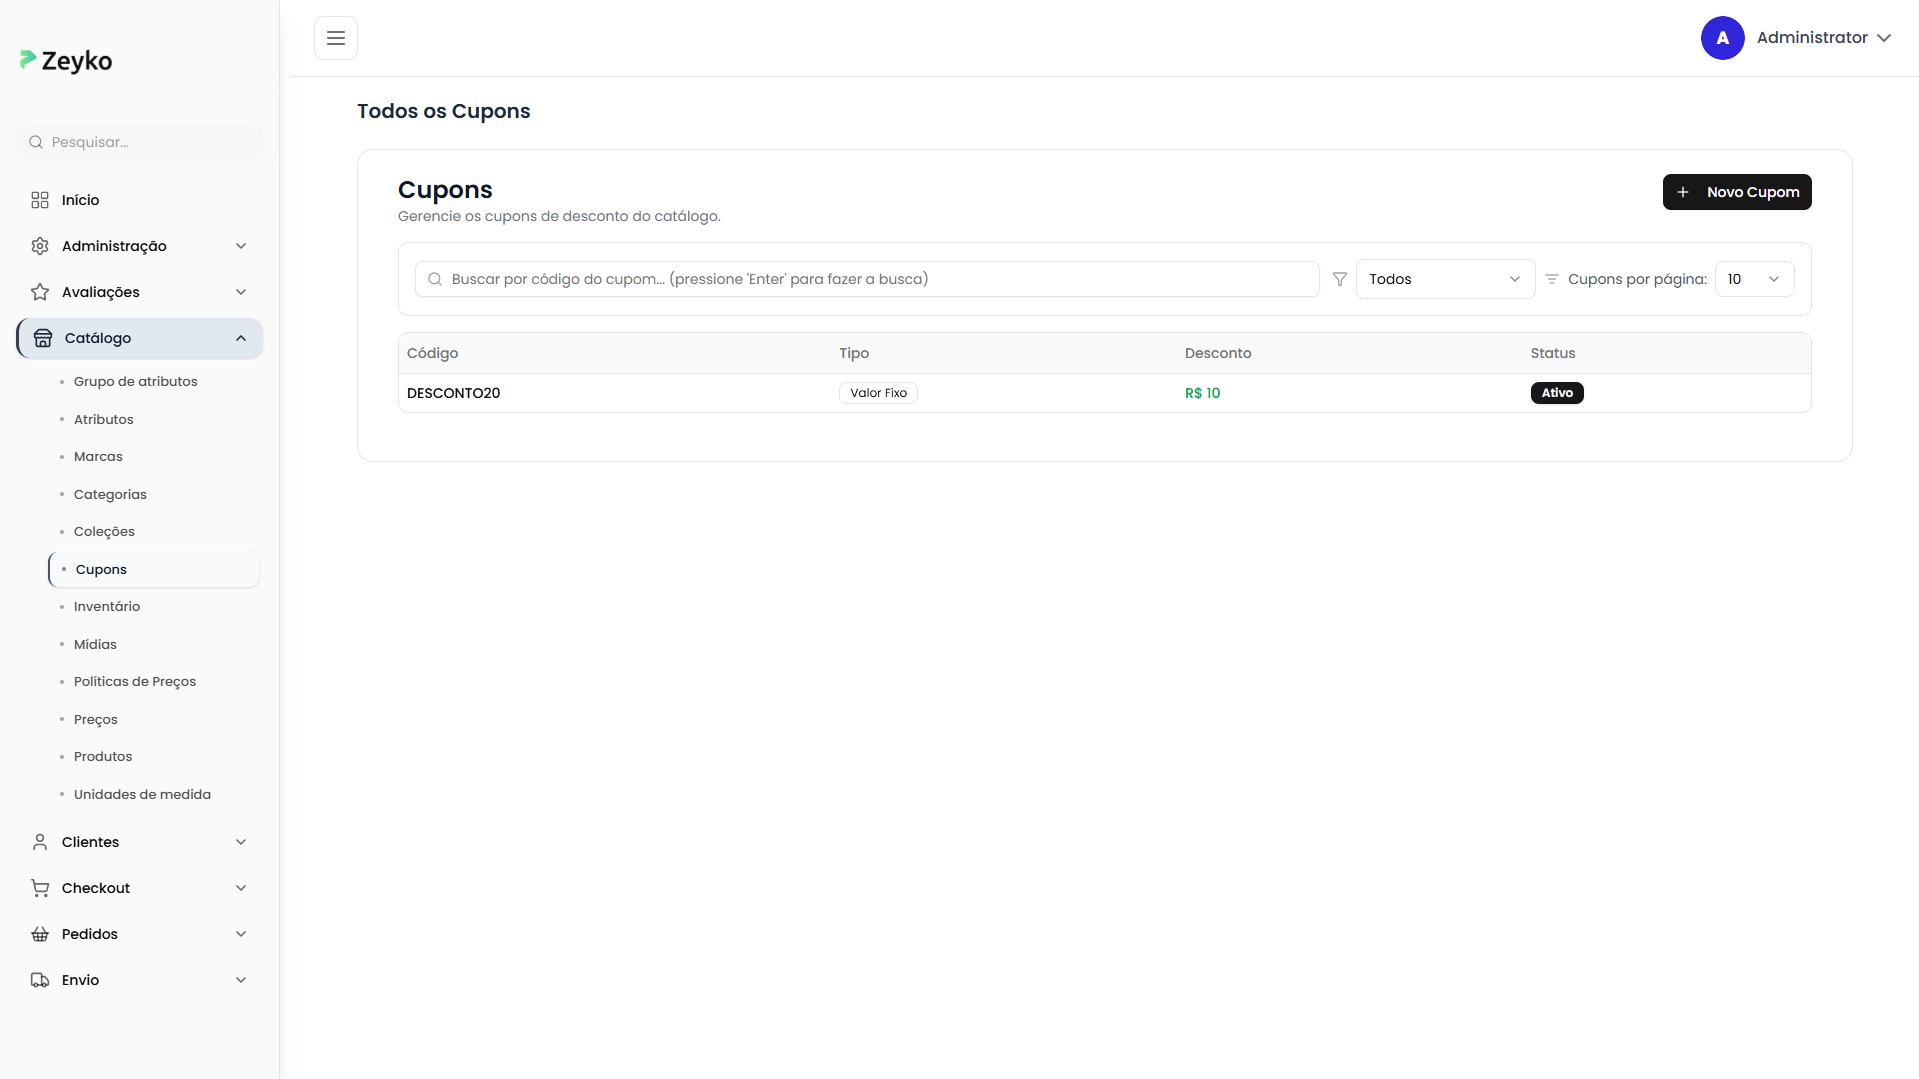This screenshot has height=1079, width=1919.
Task: Click the Envio truck icon
Action: (x=40, y=980)
